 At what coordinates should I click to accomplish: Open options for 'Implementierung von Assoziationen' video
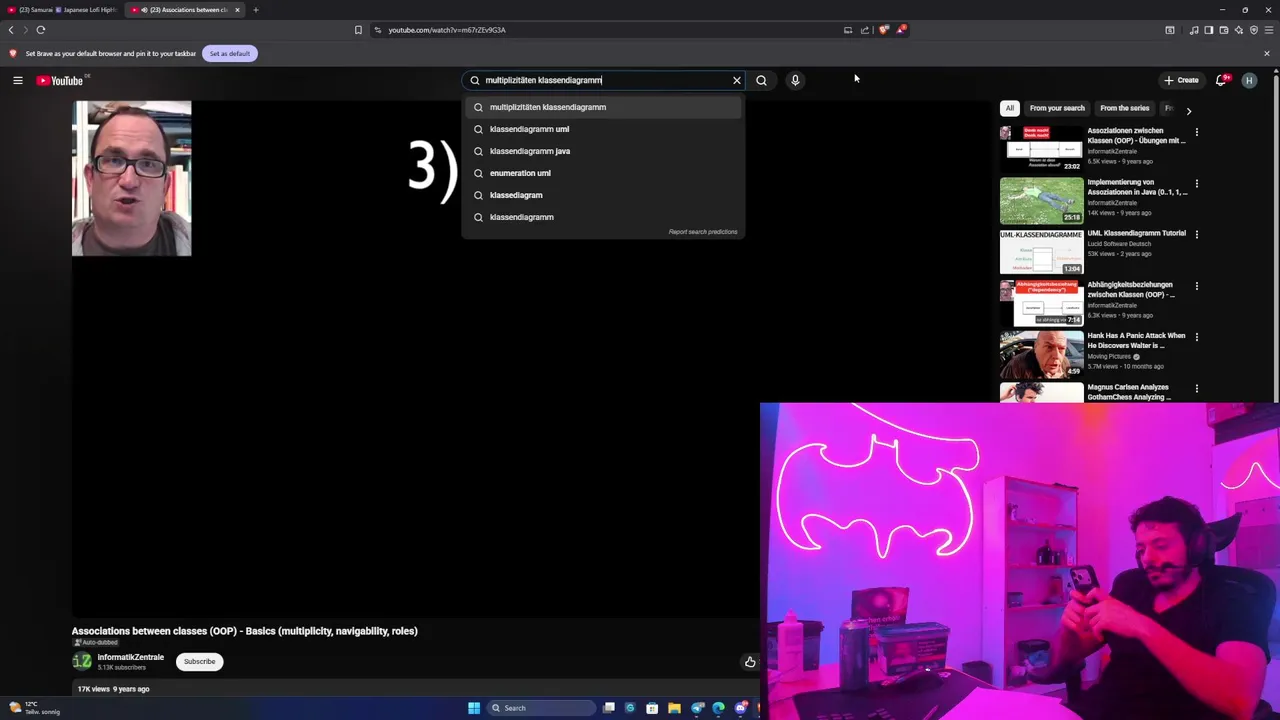pyautogui.click(x=1196, y=183)
